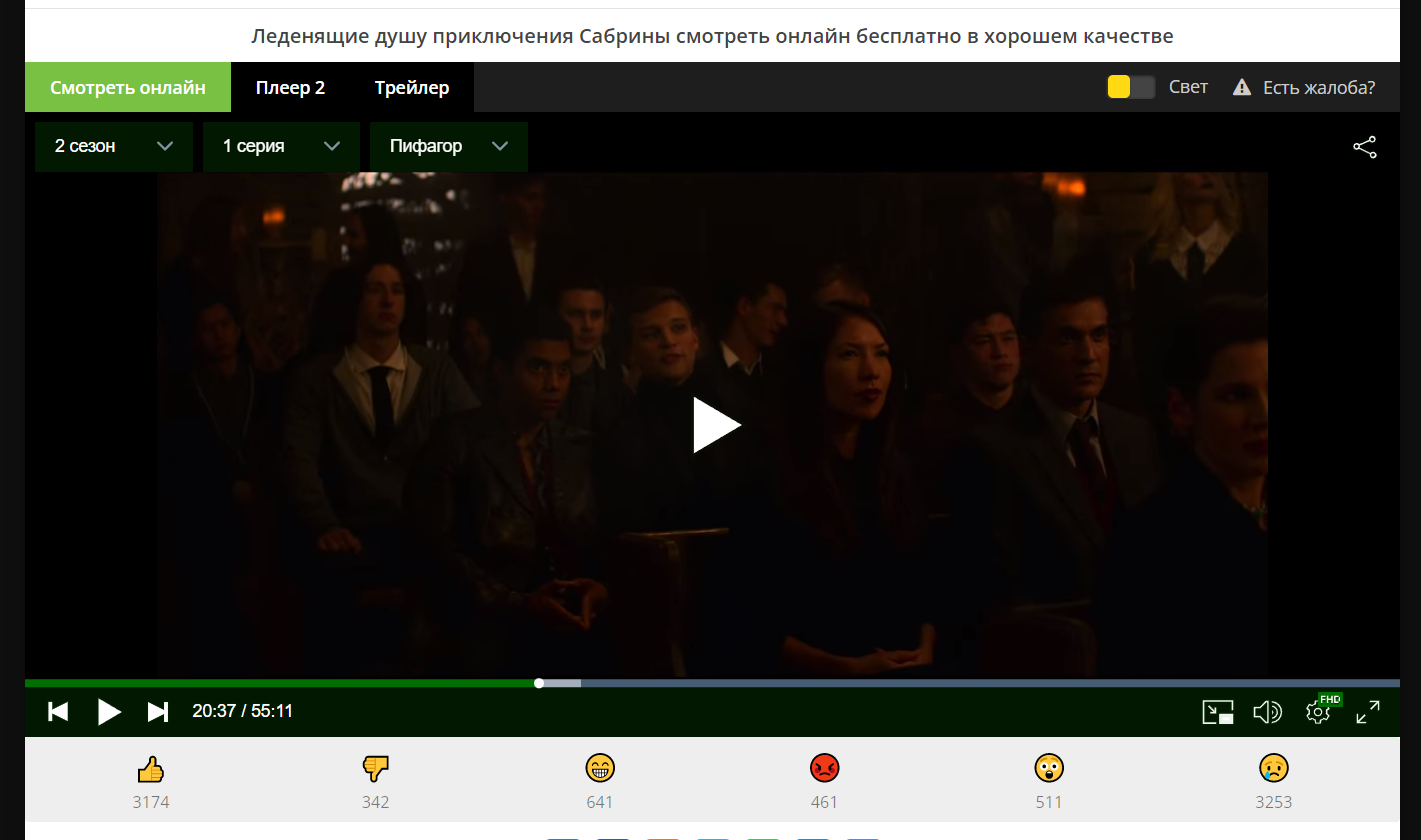
Task: Open the share icon above the player
Action: point(1365,147)
